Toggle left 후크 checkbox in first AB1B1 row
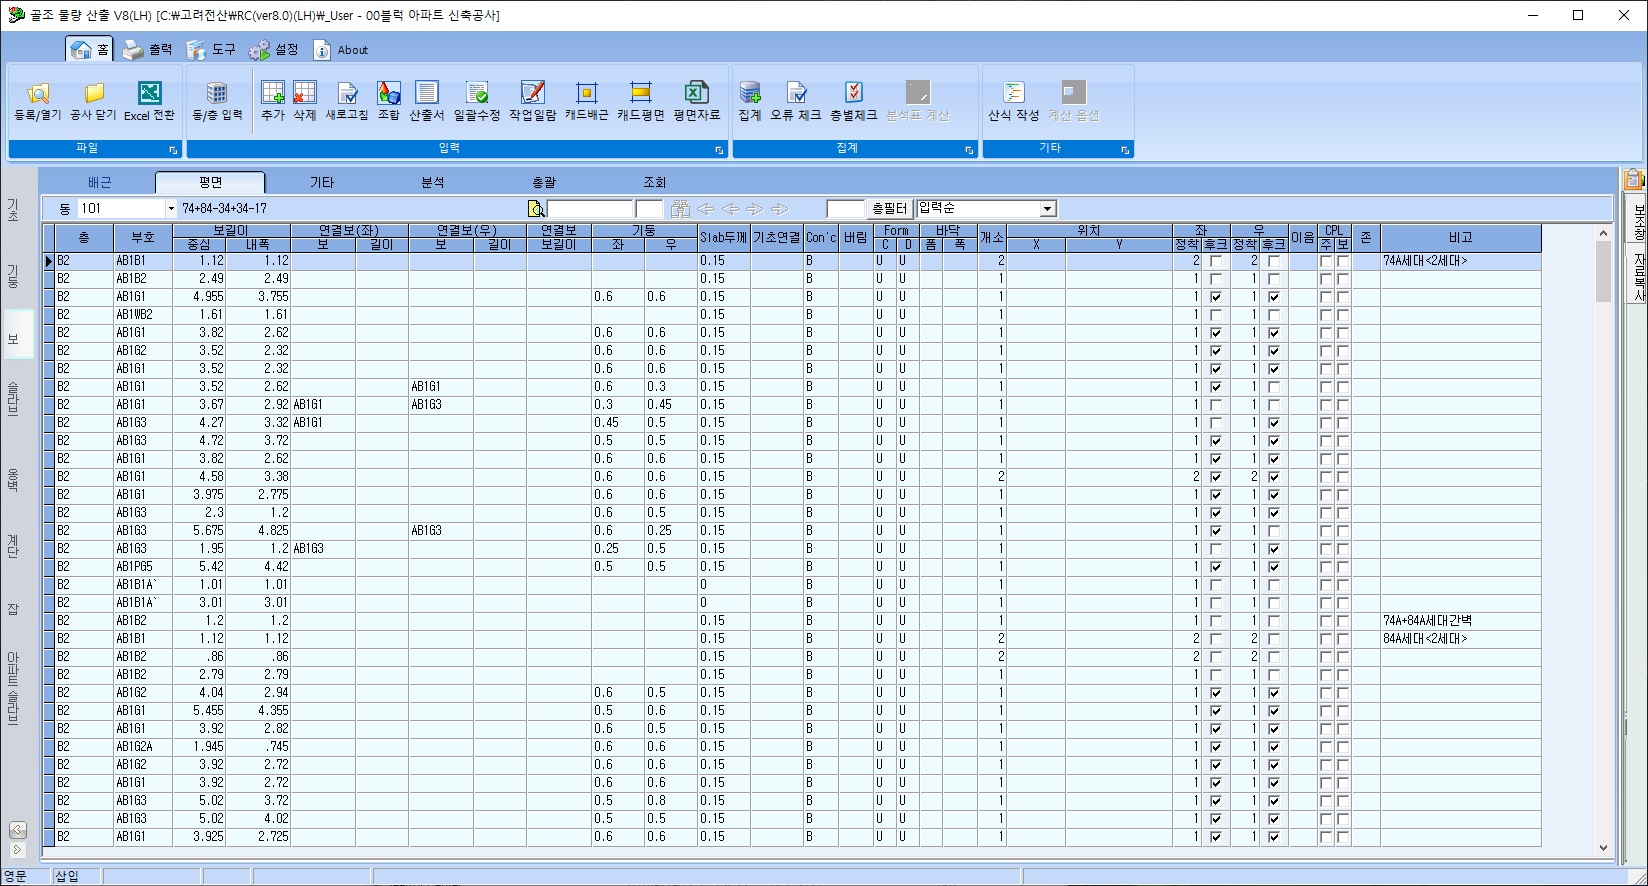The height and width of the screenshot is (886, 1648). pyautogui.click(x=1216, y=261)
